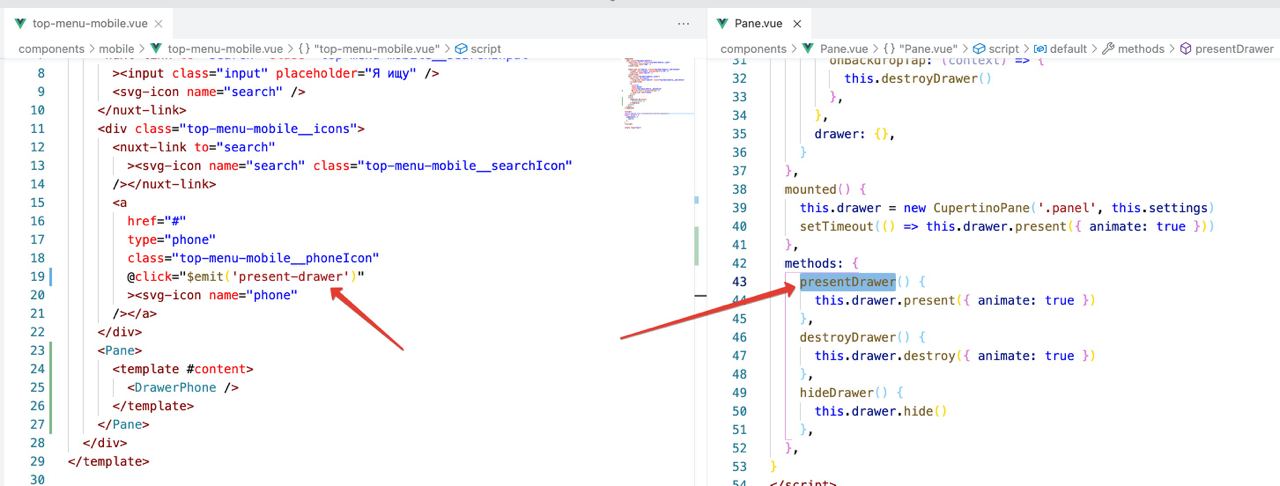Click 'components' breadcrumb in Pane.vue editor
This screenshot has height=486, width=1280.
pos(753,48)
